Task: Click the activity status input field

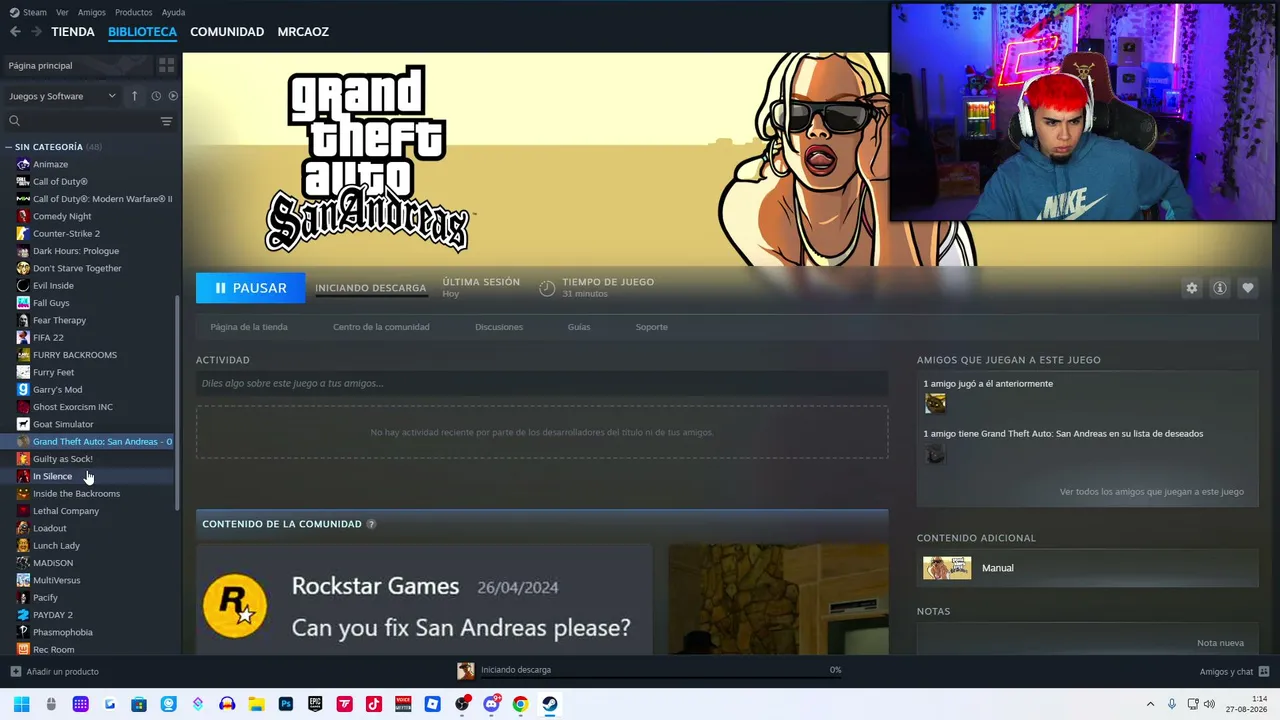Action: click(542, 383)
